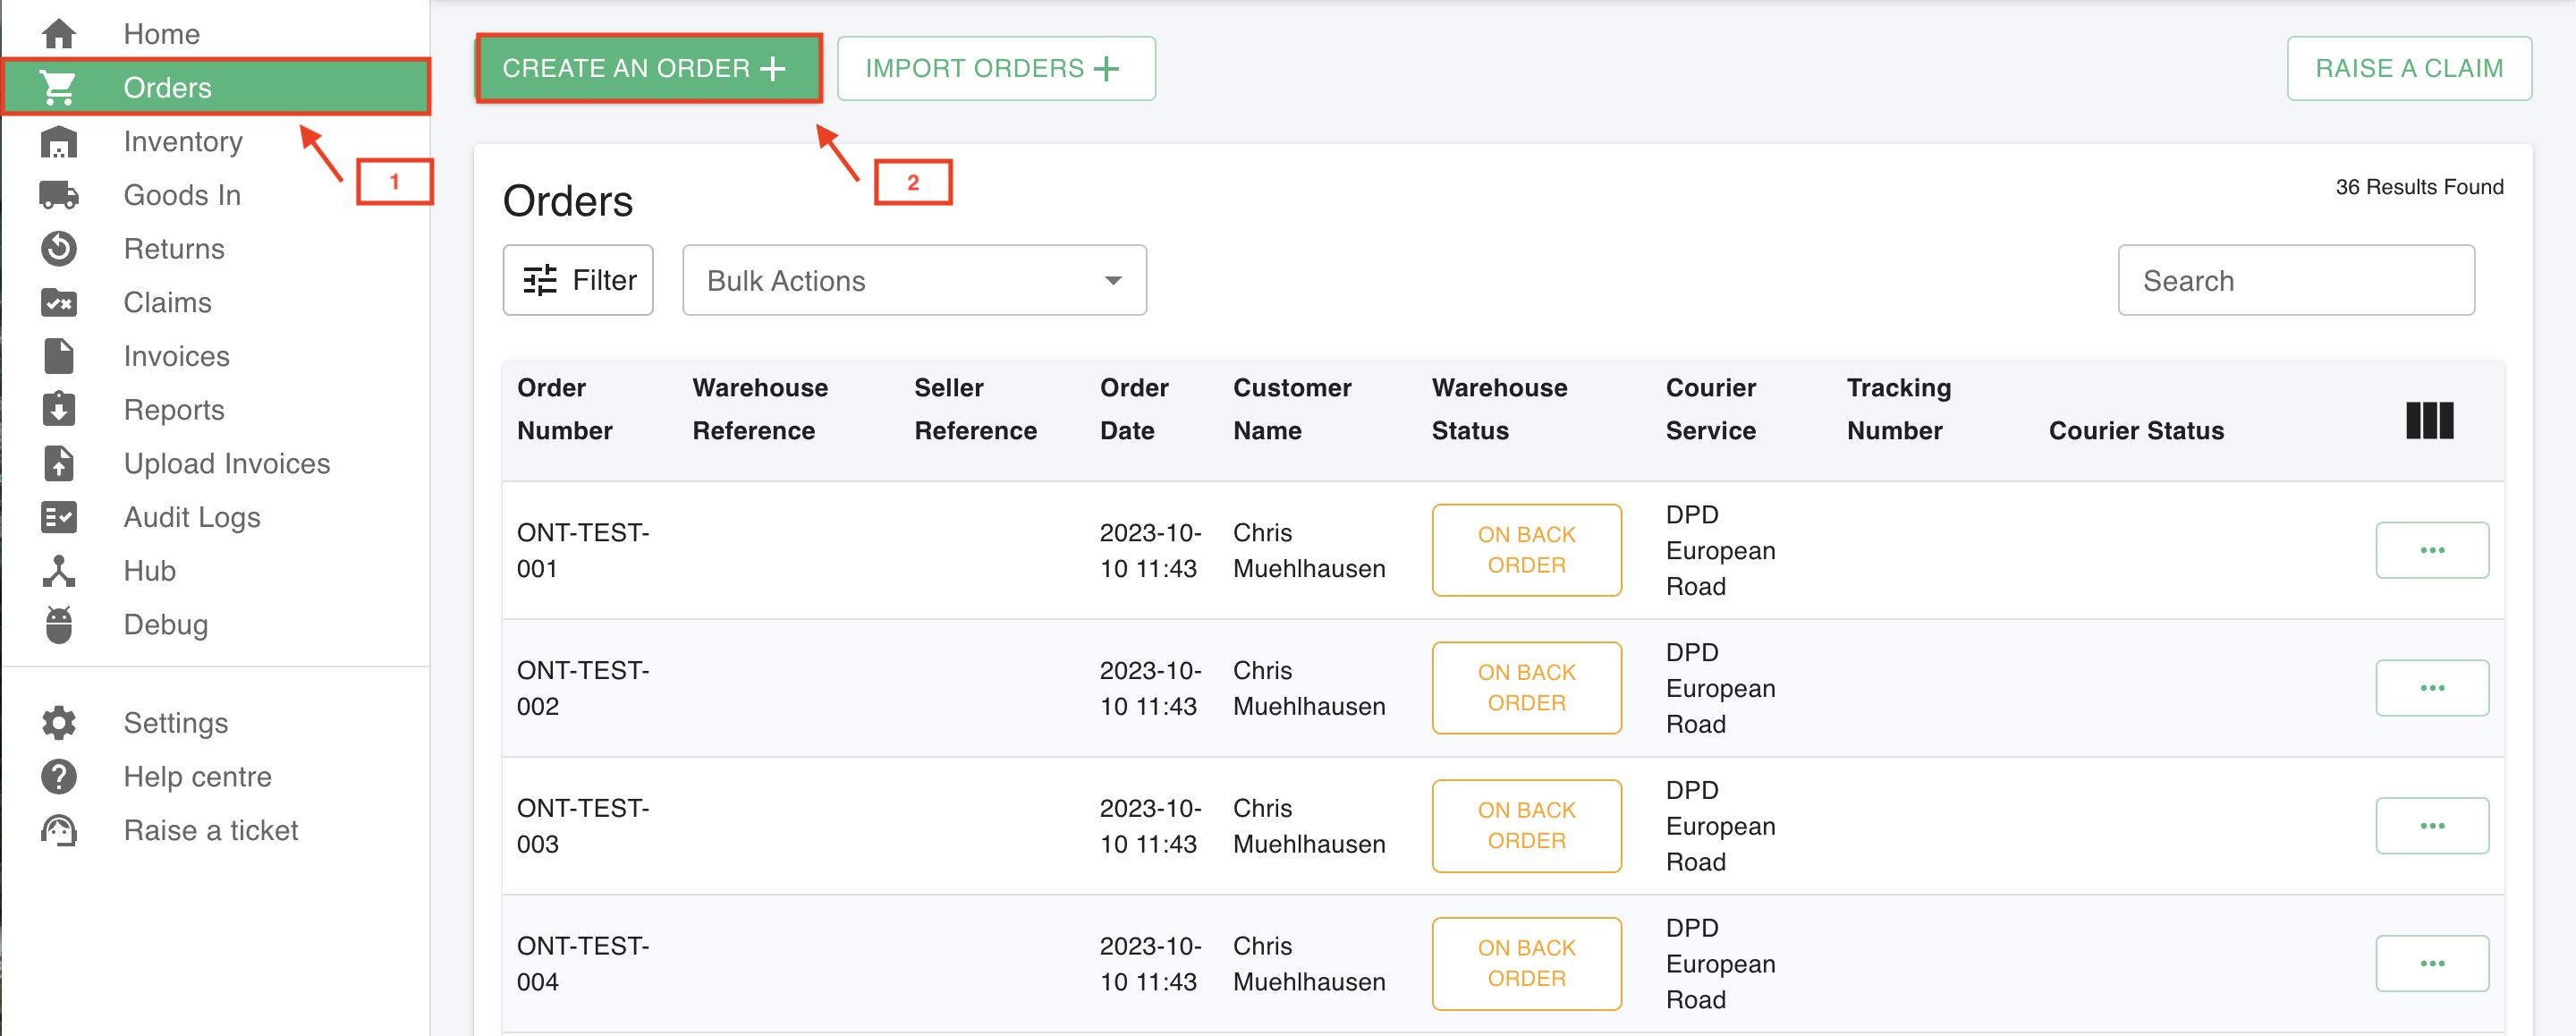Open the Hub page
The width and height of the screenshot is (2576, 1036).
coord(216,570)
